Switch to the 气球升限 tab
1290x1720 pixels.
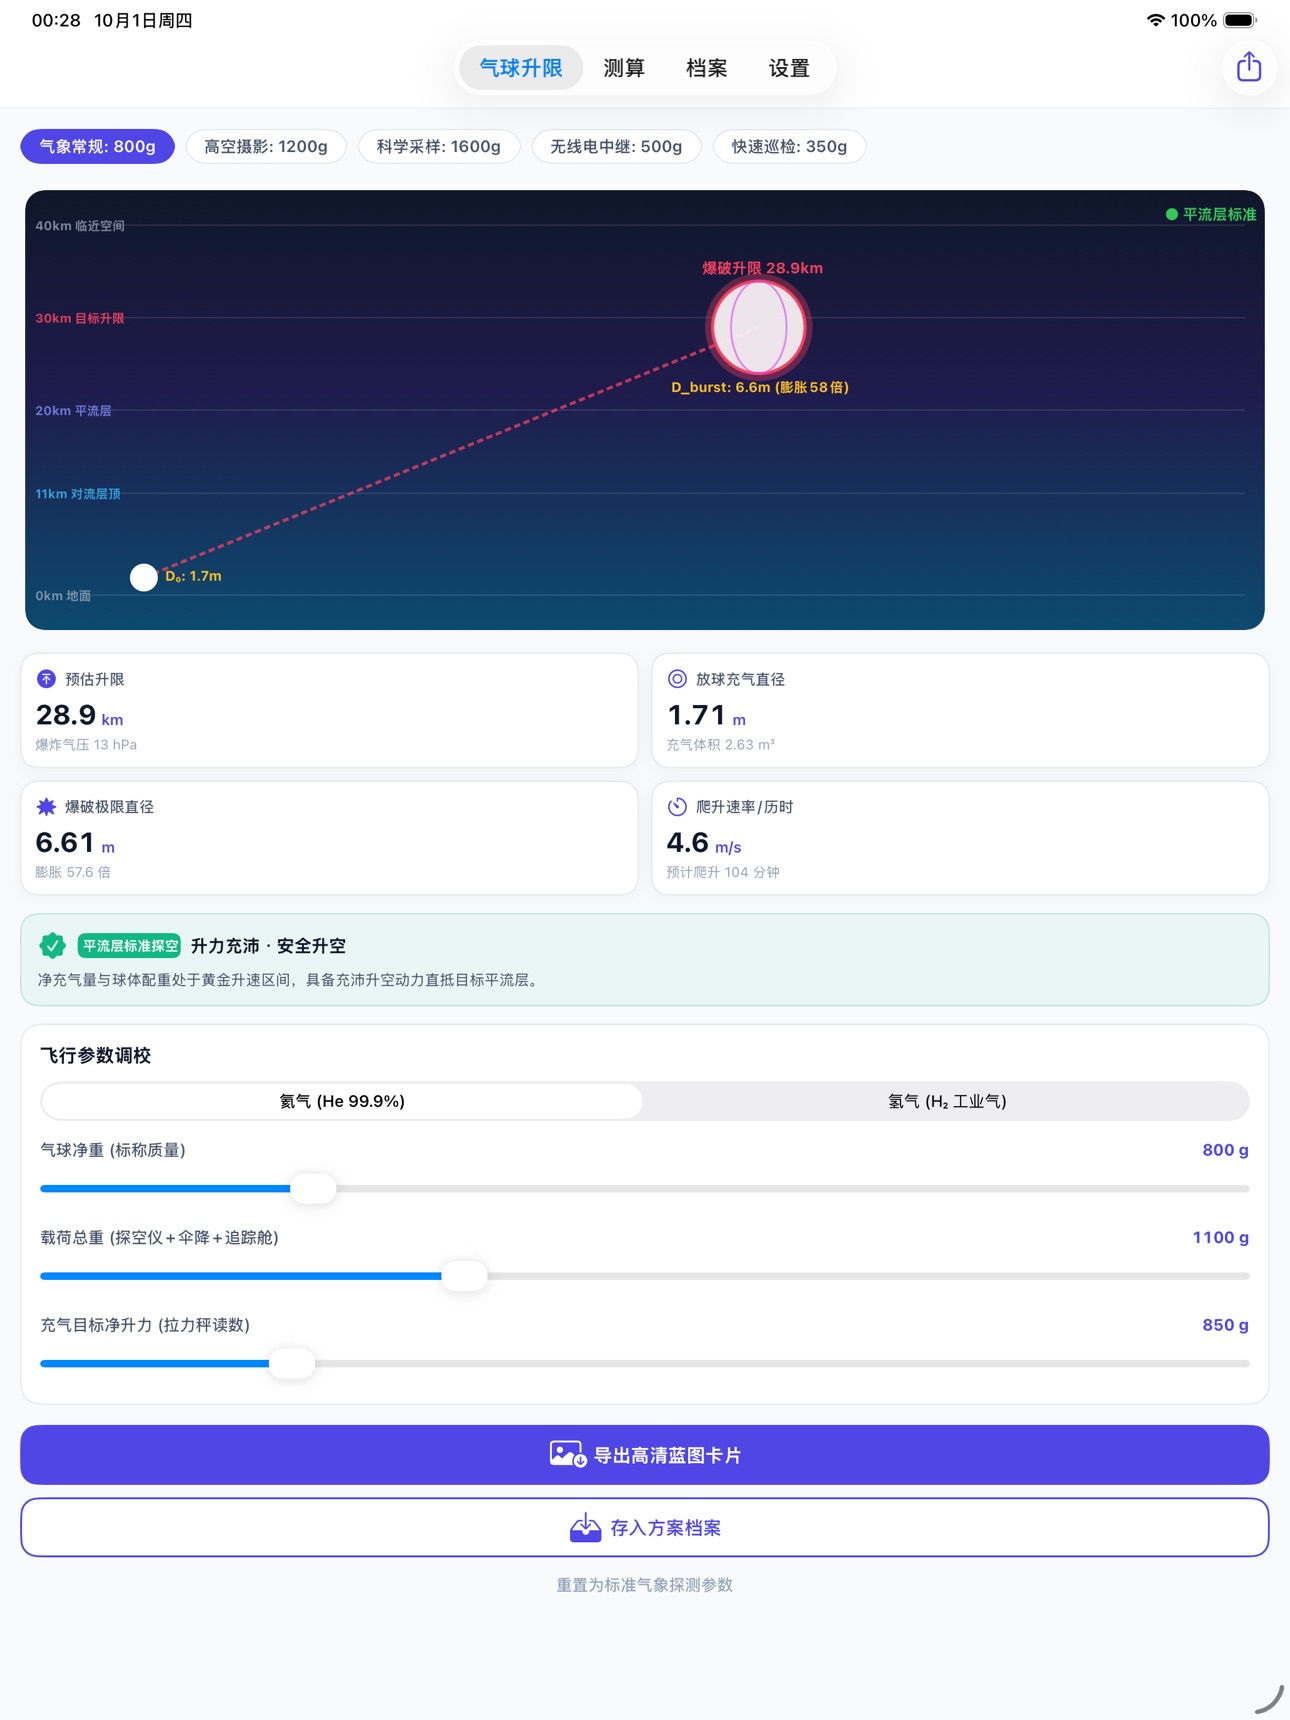point(521,68)
